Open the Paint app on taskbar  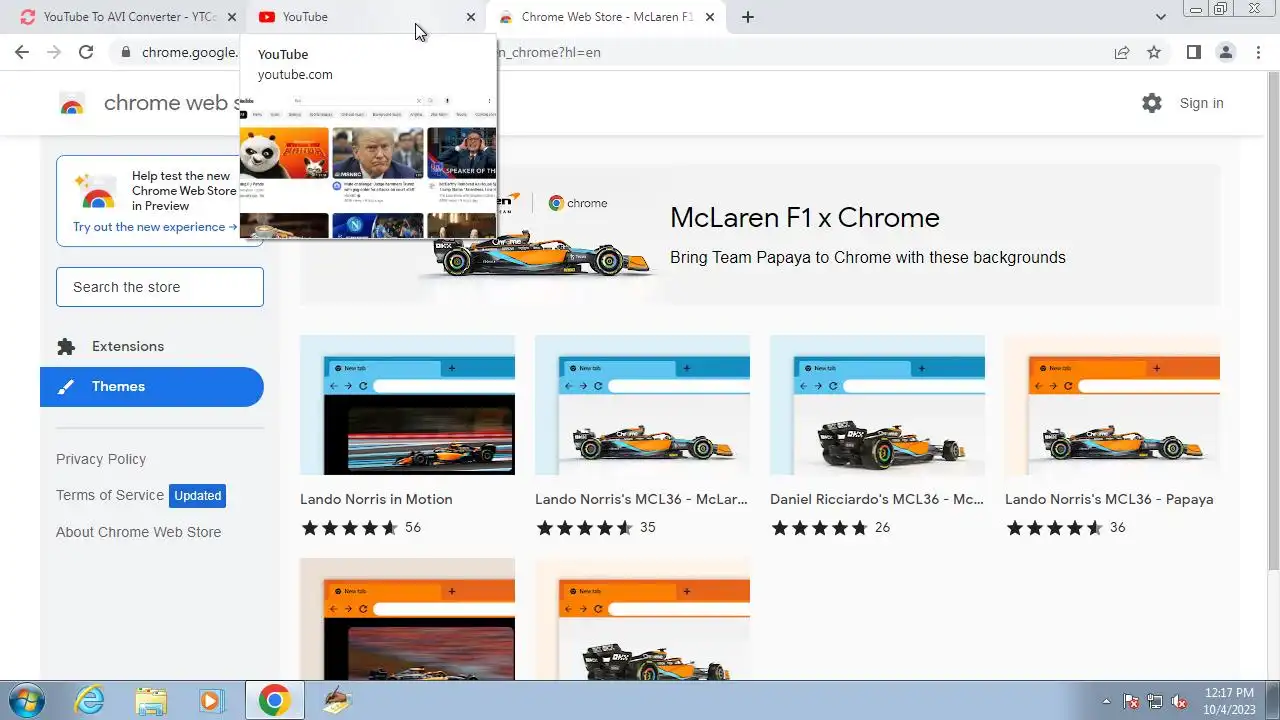pos(338,700)
